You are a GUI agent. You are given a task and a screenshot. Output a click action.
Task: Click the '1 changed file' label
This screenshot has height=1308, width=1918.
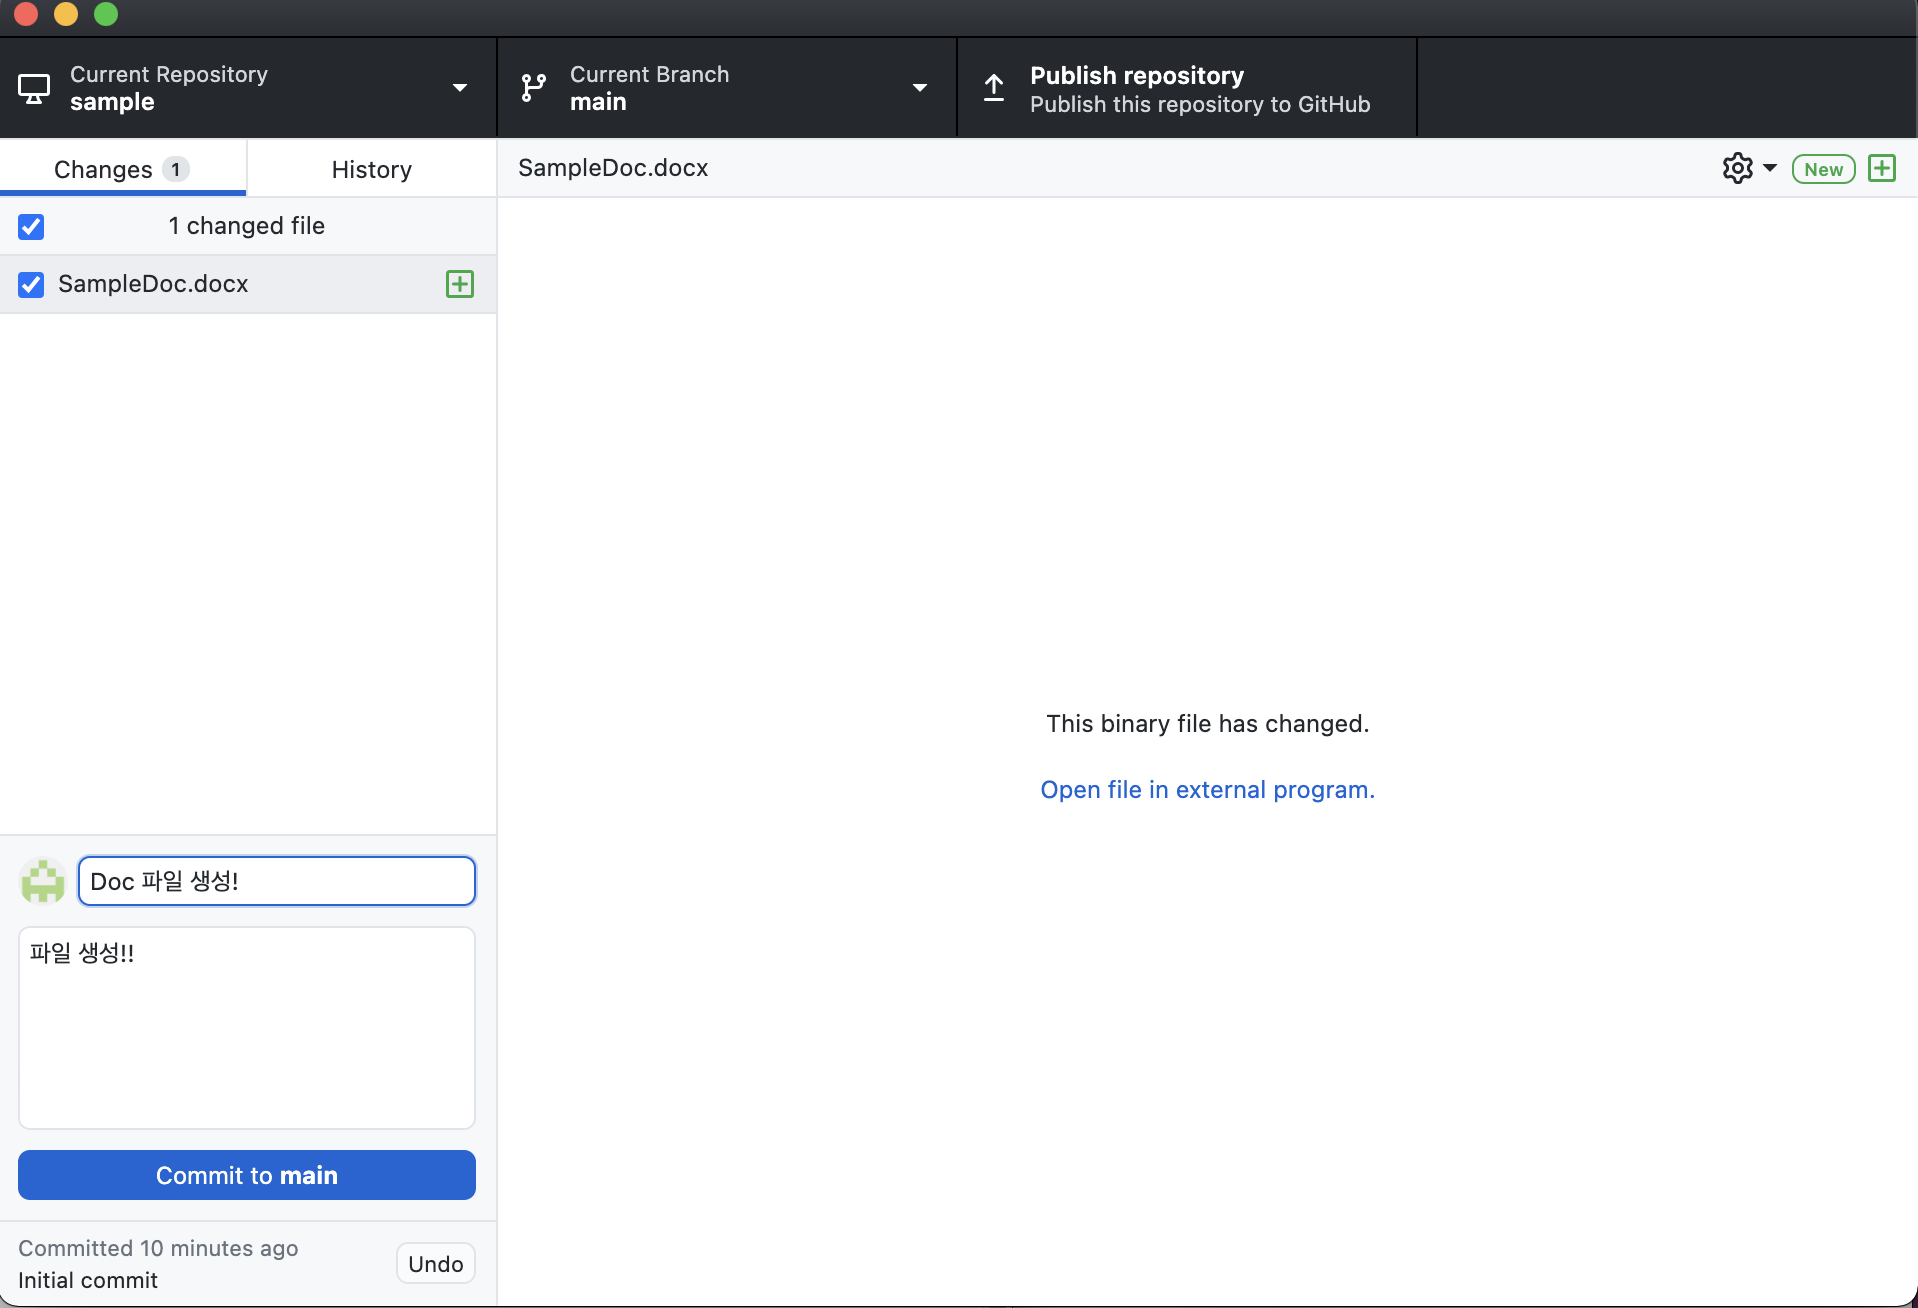(247, 226)
